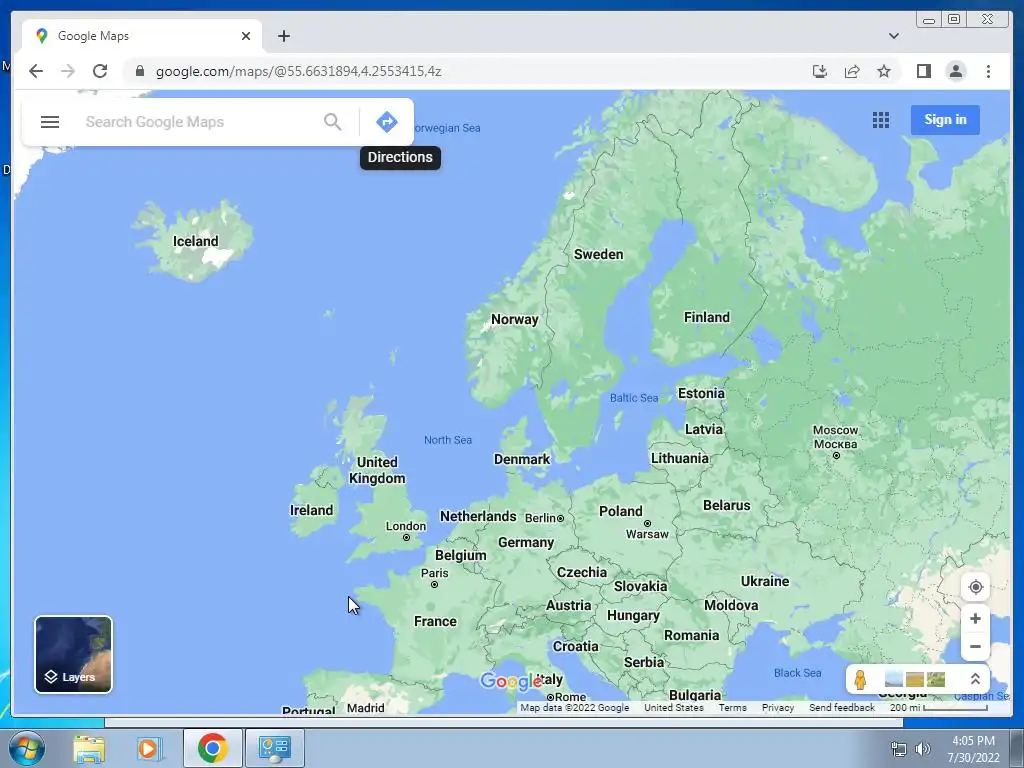This screenshot has height=768, width=1024.
Task: Install the Google Maps app icon
Action: [x=820, y=71]
